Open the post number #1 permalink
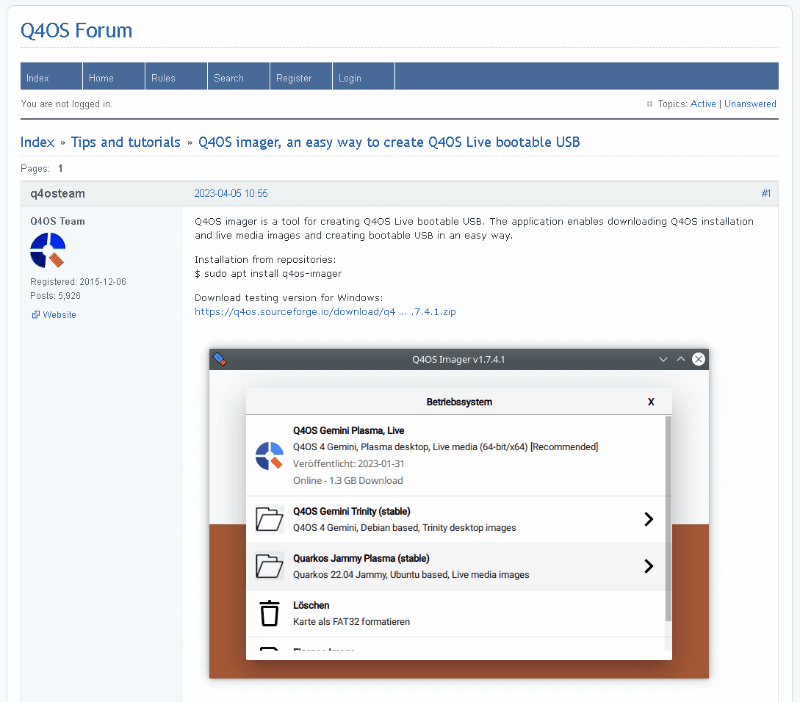Screen dimensions: 800x702 [766, 193]
